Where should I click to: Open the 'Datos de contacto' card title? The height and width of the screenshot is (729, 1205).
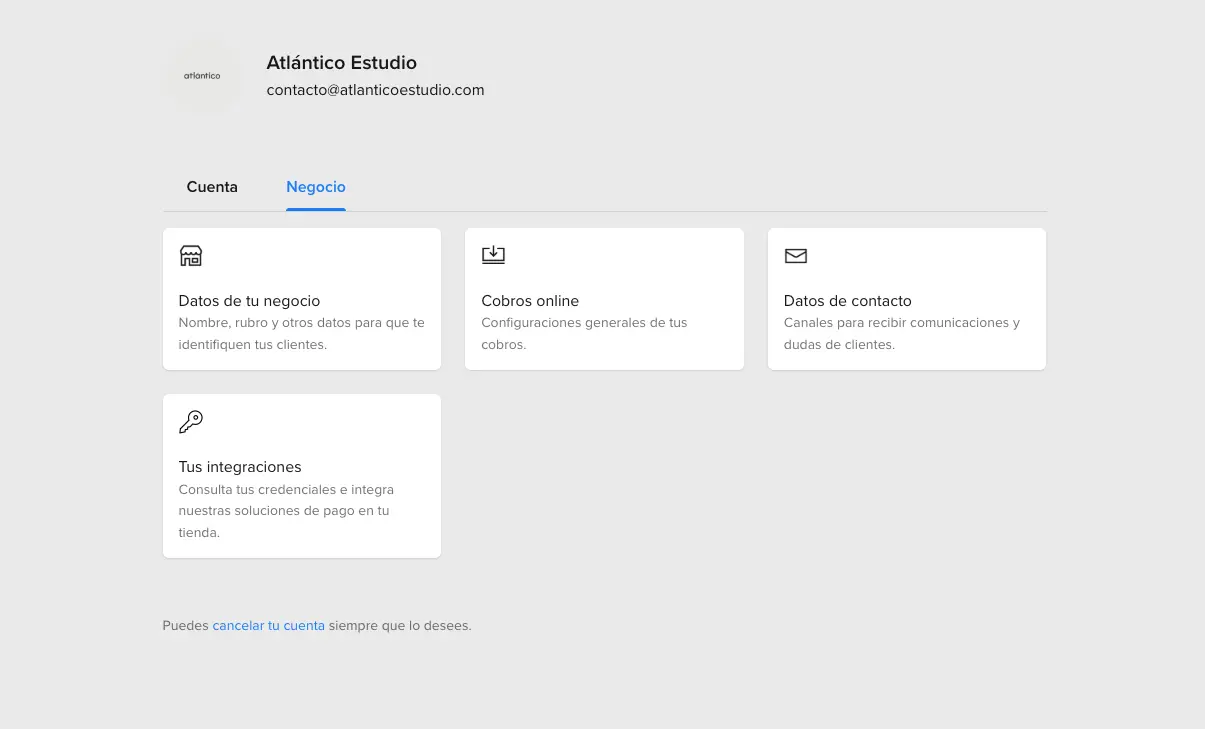pyautogui.click(x=847, y=301)
